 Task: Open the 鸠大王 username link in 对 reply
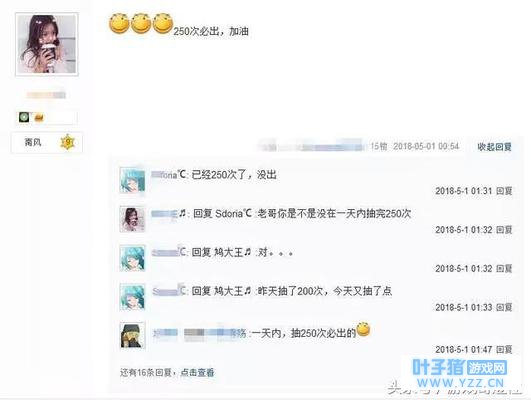point(232,252)
